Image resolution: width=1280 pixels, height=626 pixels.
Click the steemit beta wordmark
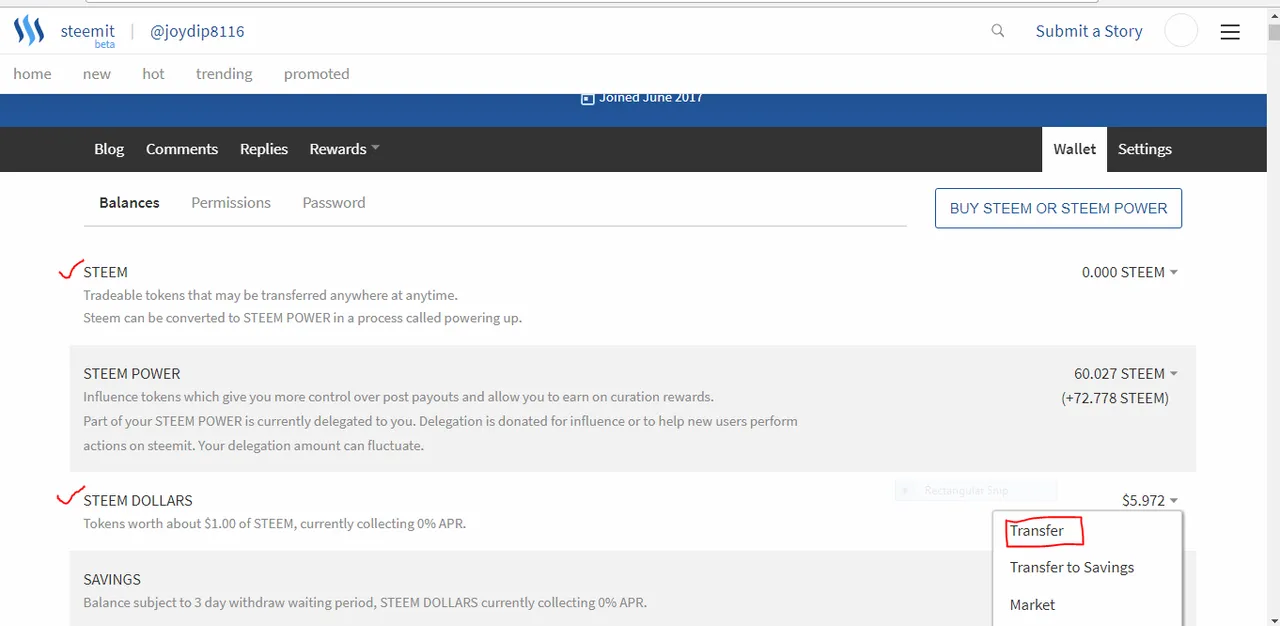tap(88, 34)
